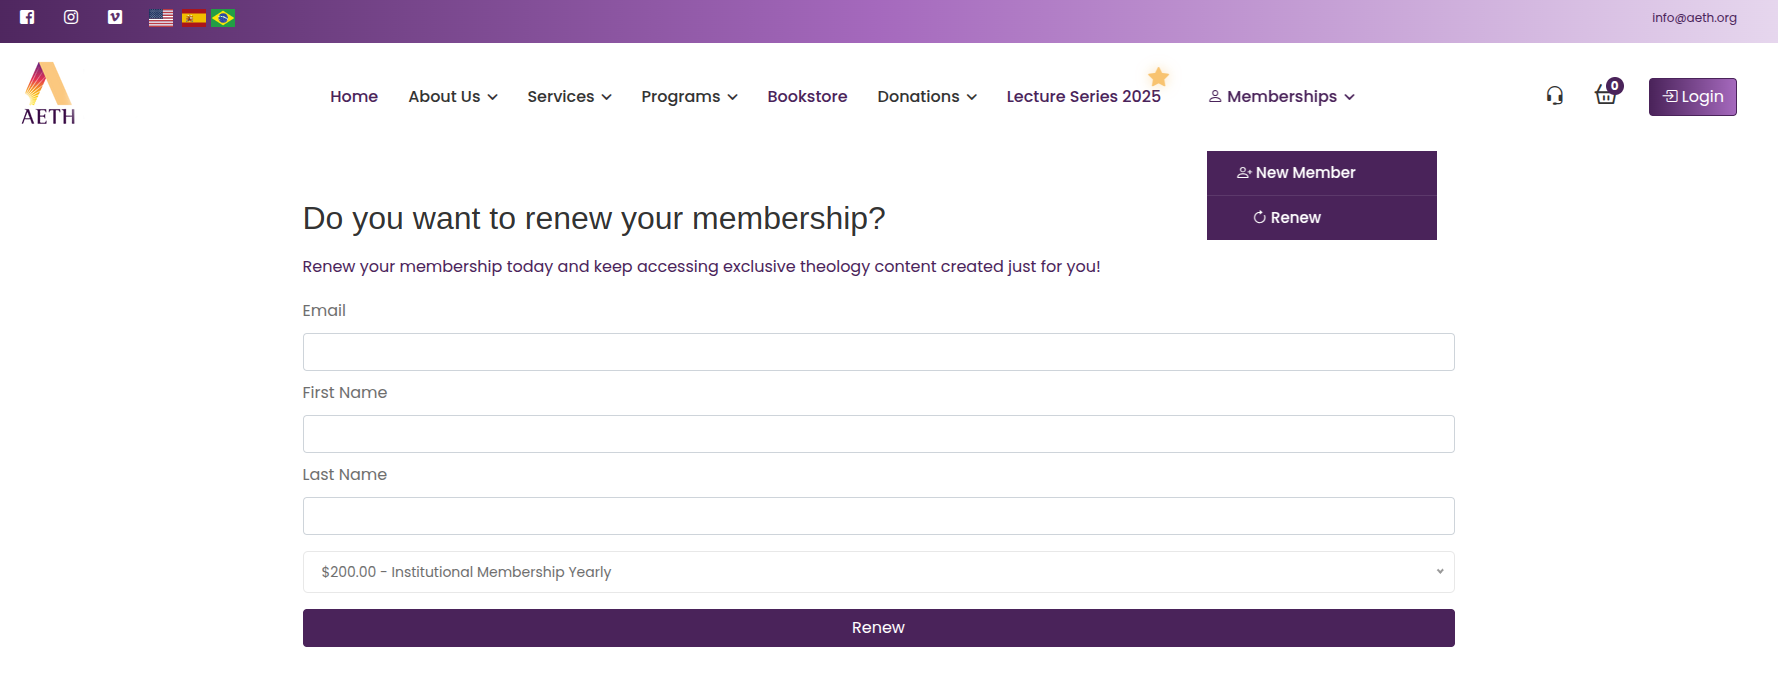Open the Lecture Series 2025 link
The width and height of the screenshot is (1778, 682).
[x=1083, y=97]
